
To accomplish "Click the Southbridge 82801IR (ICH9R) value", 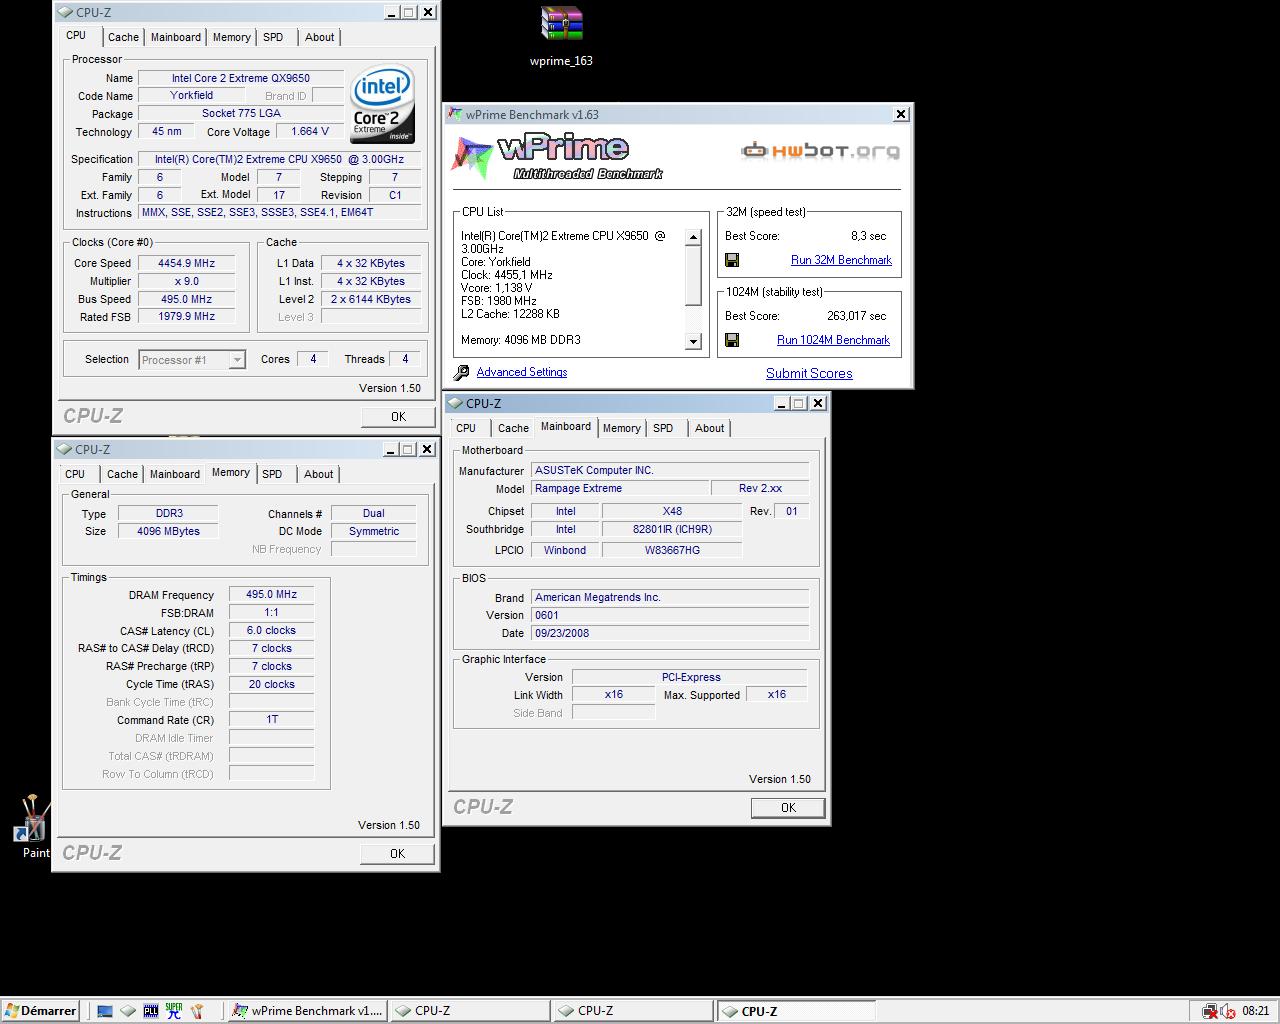I will pyautogui.click(x=672, y=529).
